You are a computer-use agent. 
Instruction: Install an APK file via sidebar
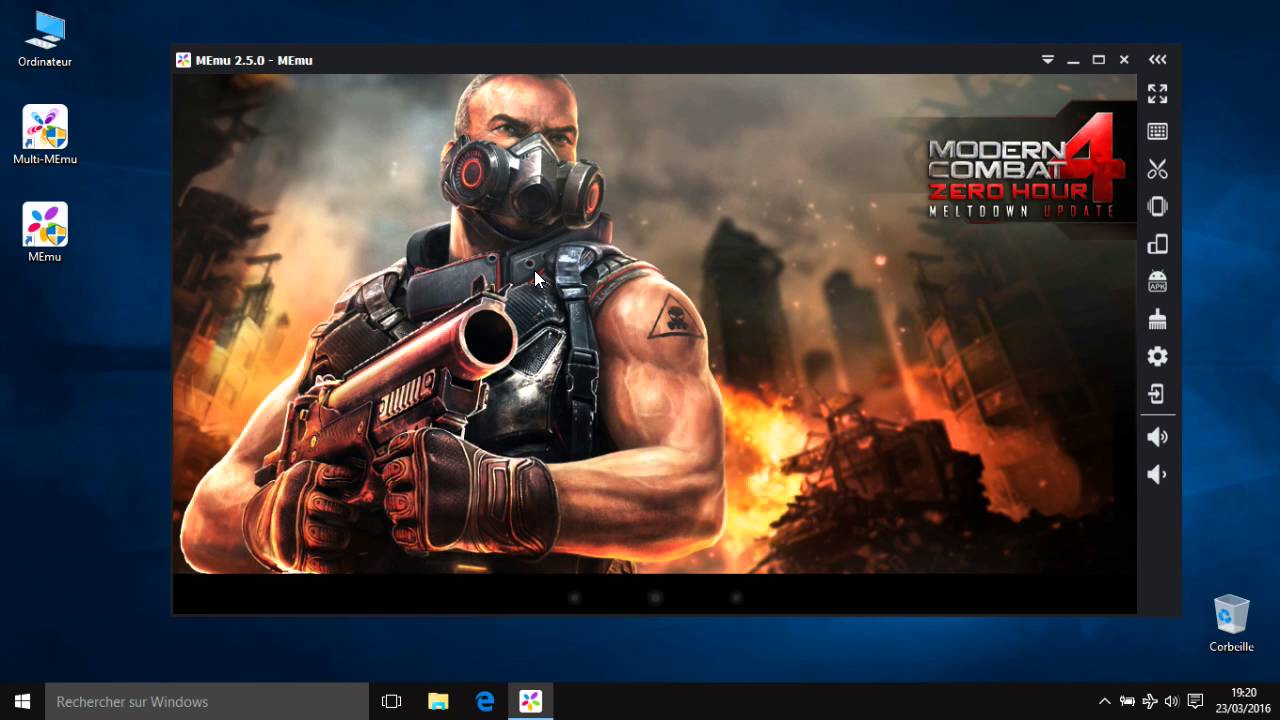1157,281
